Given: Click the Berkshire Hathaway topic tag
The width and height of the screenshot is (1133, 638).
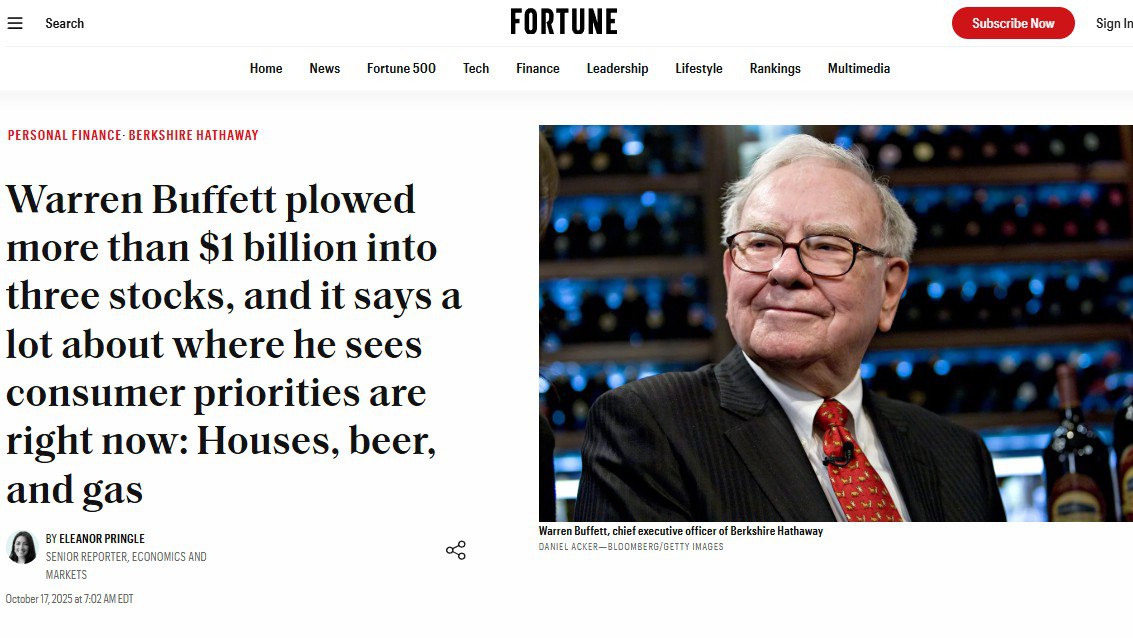Looking at the screenshot, I should (x=194, y=135).
